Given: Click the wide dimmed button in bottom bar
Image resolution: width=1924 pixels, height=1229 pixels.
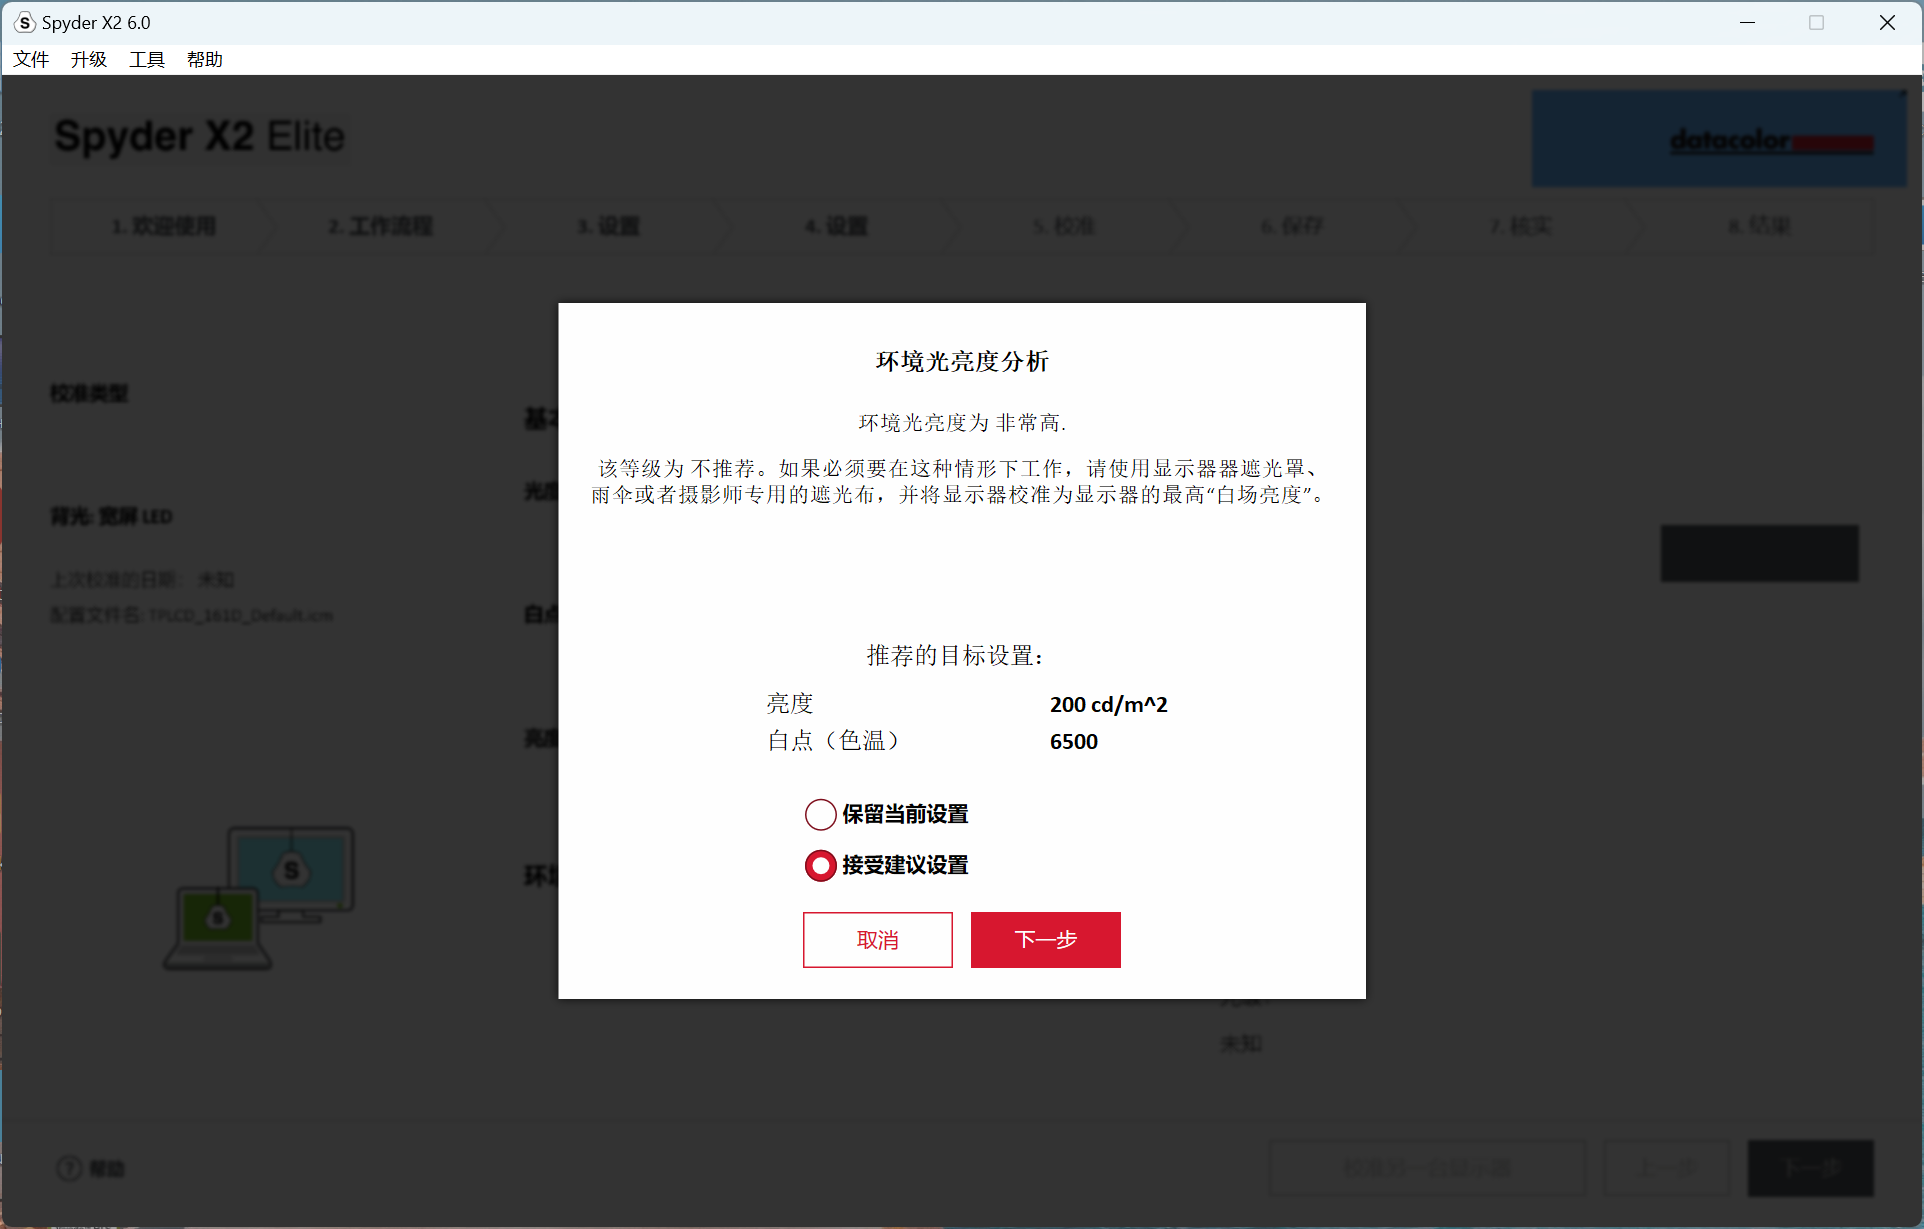Looking at the screenshot, I should pyautogui.click(x=1427, y=1168).
